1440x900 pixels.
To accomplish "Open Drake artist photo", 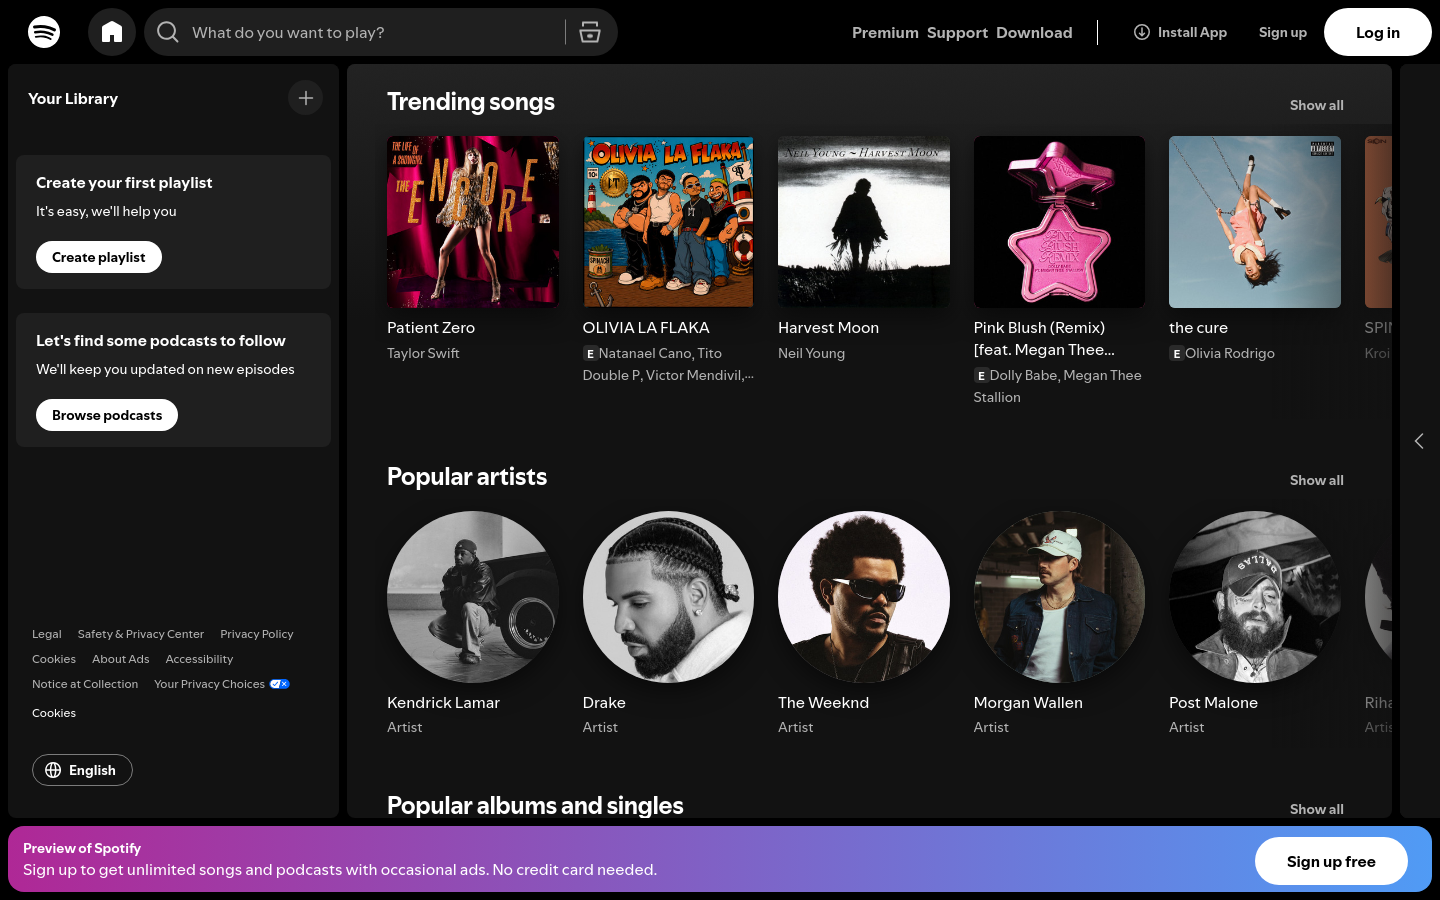I will point(668,597).
